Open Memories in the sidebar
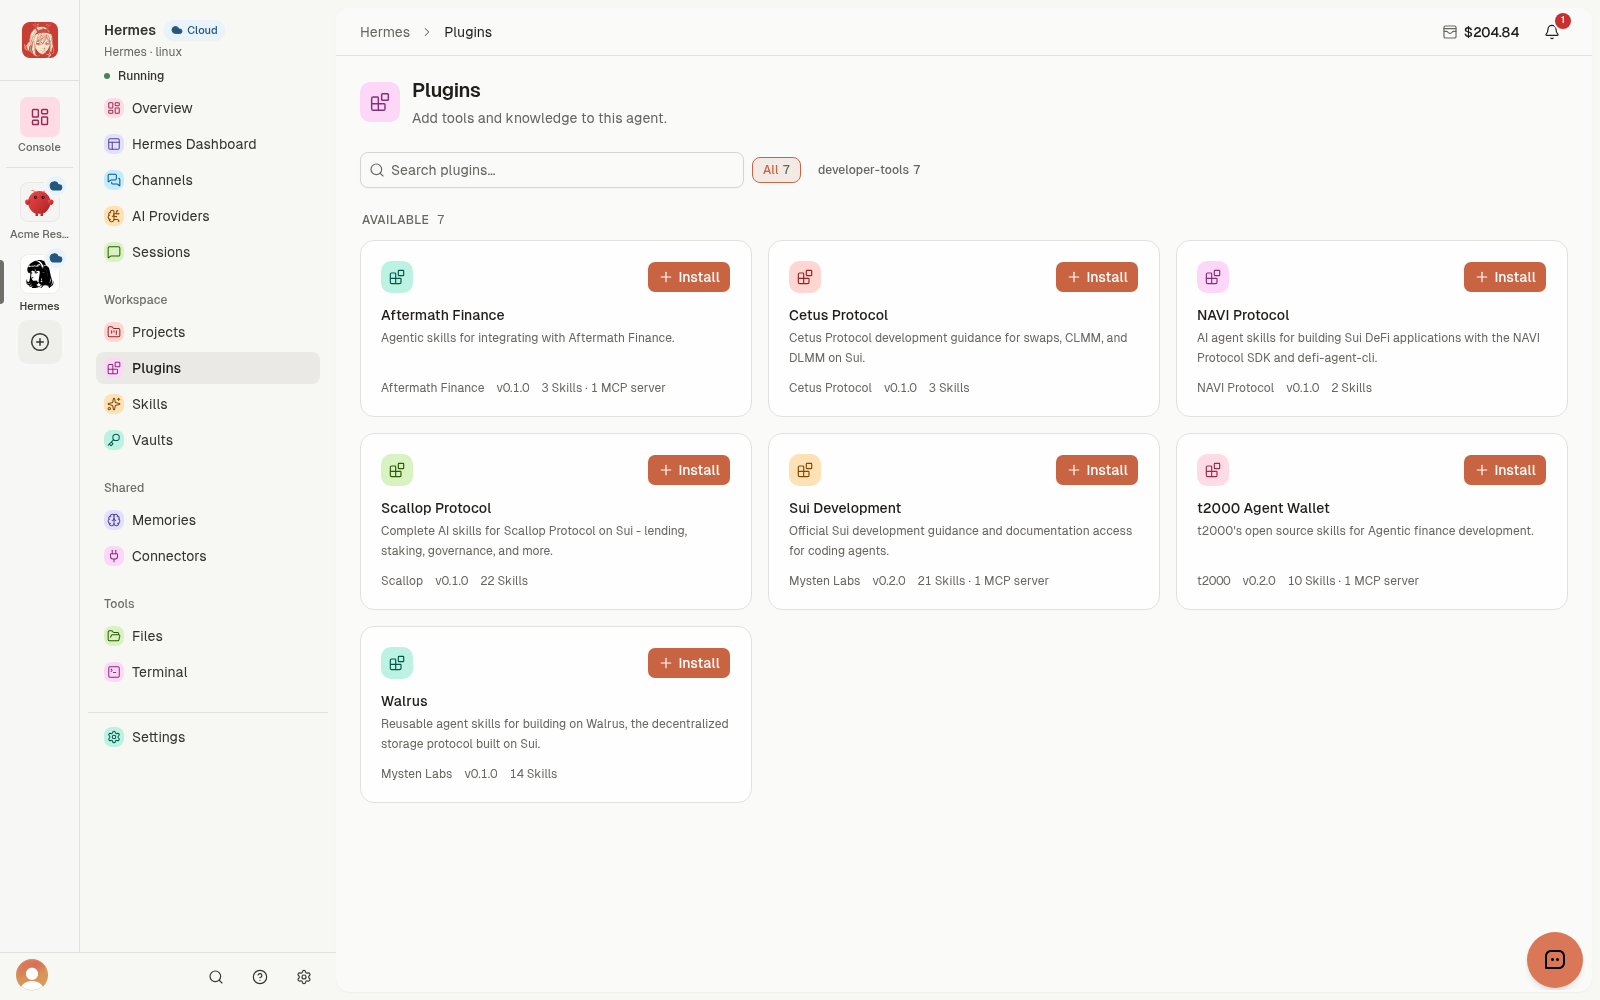Viewport: 1600px width, 1000px height. (x=208, y=520)
